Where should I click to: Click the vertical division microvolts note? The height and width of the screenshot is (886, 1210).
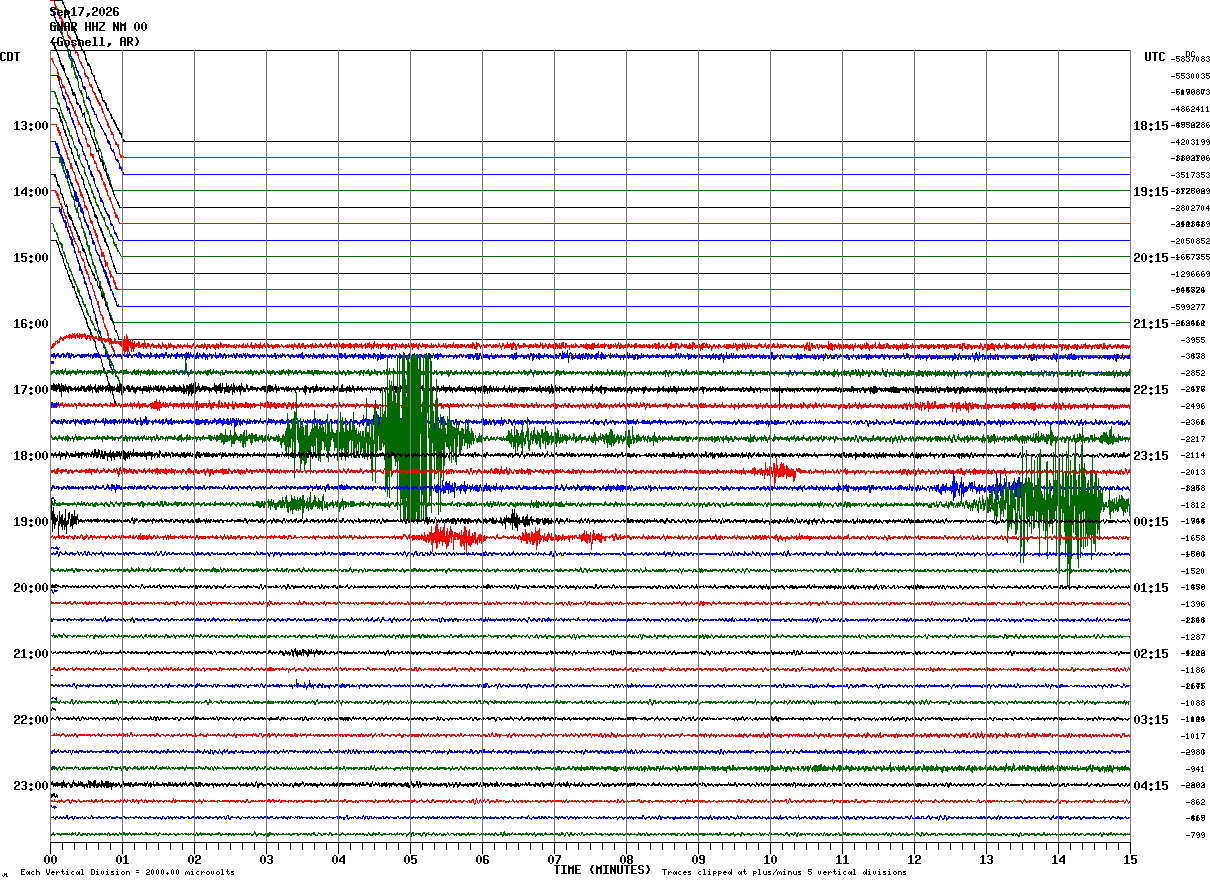click(x=127, y=873)
